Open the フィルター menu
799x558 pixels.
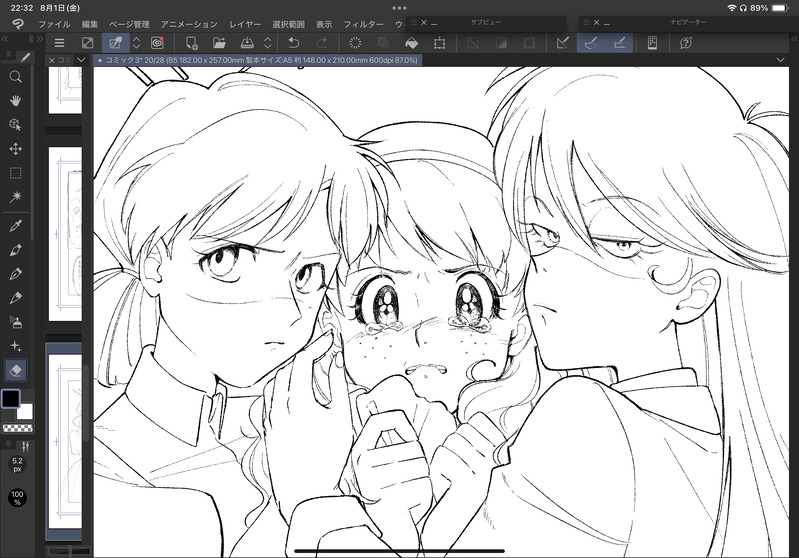[363, 24]
